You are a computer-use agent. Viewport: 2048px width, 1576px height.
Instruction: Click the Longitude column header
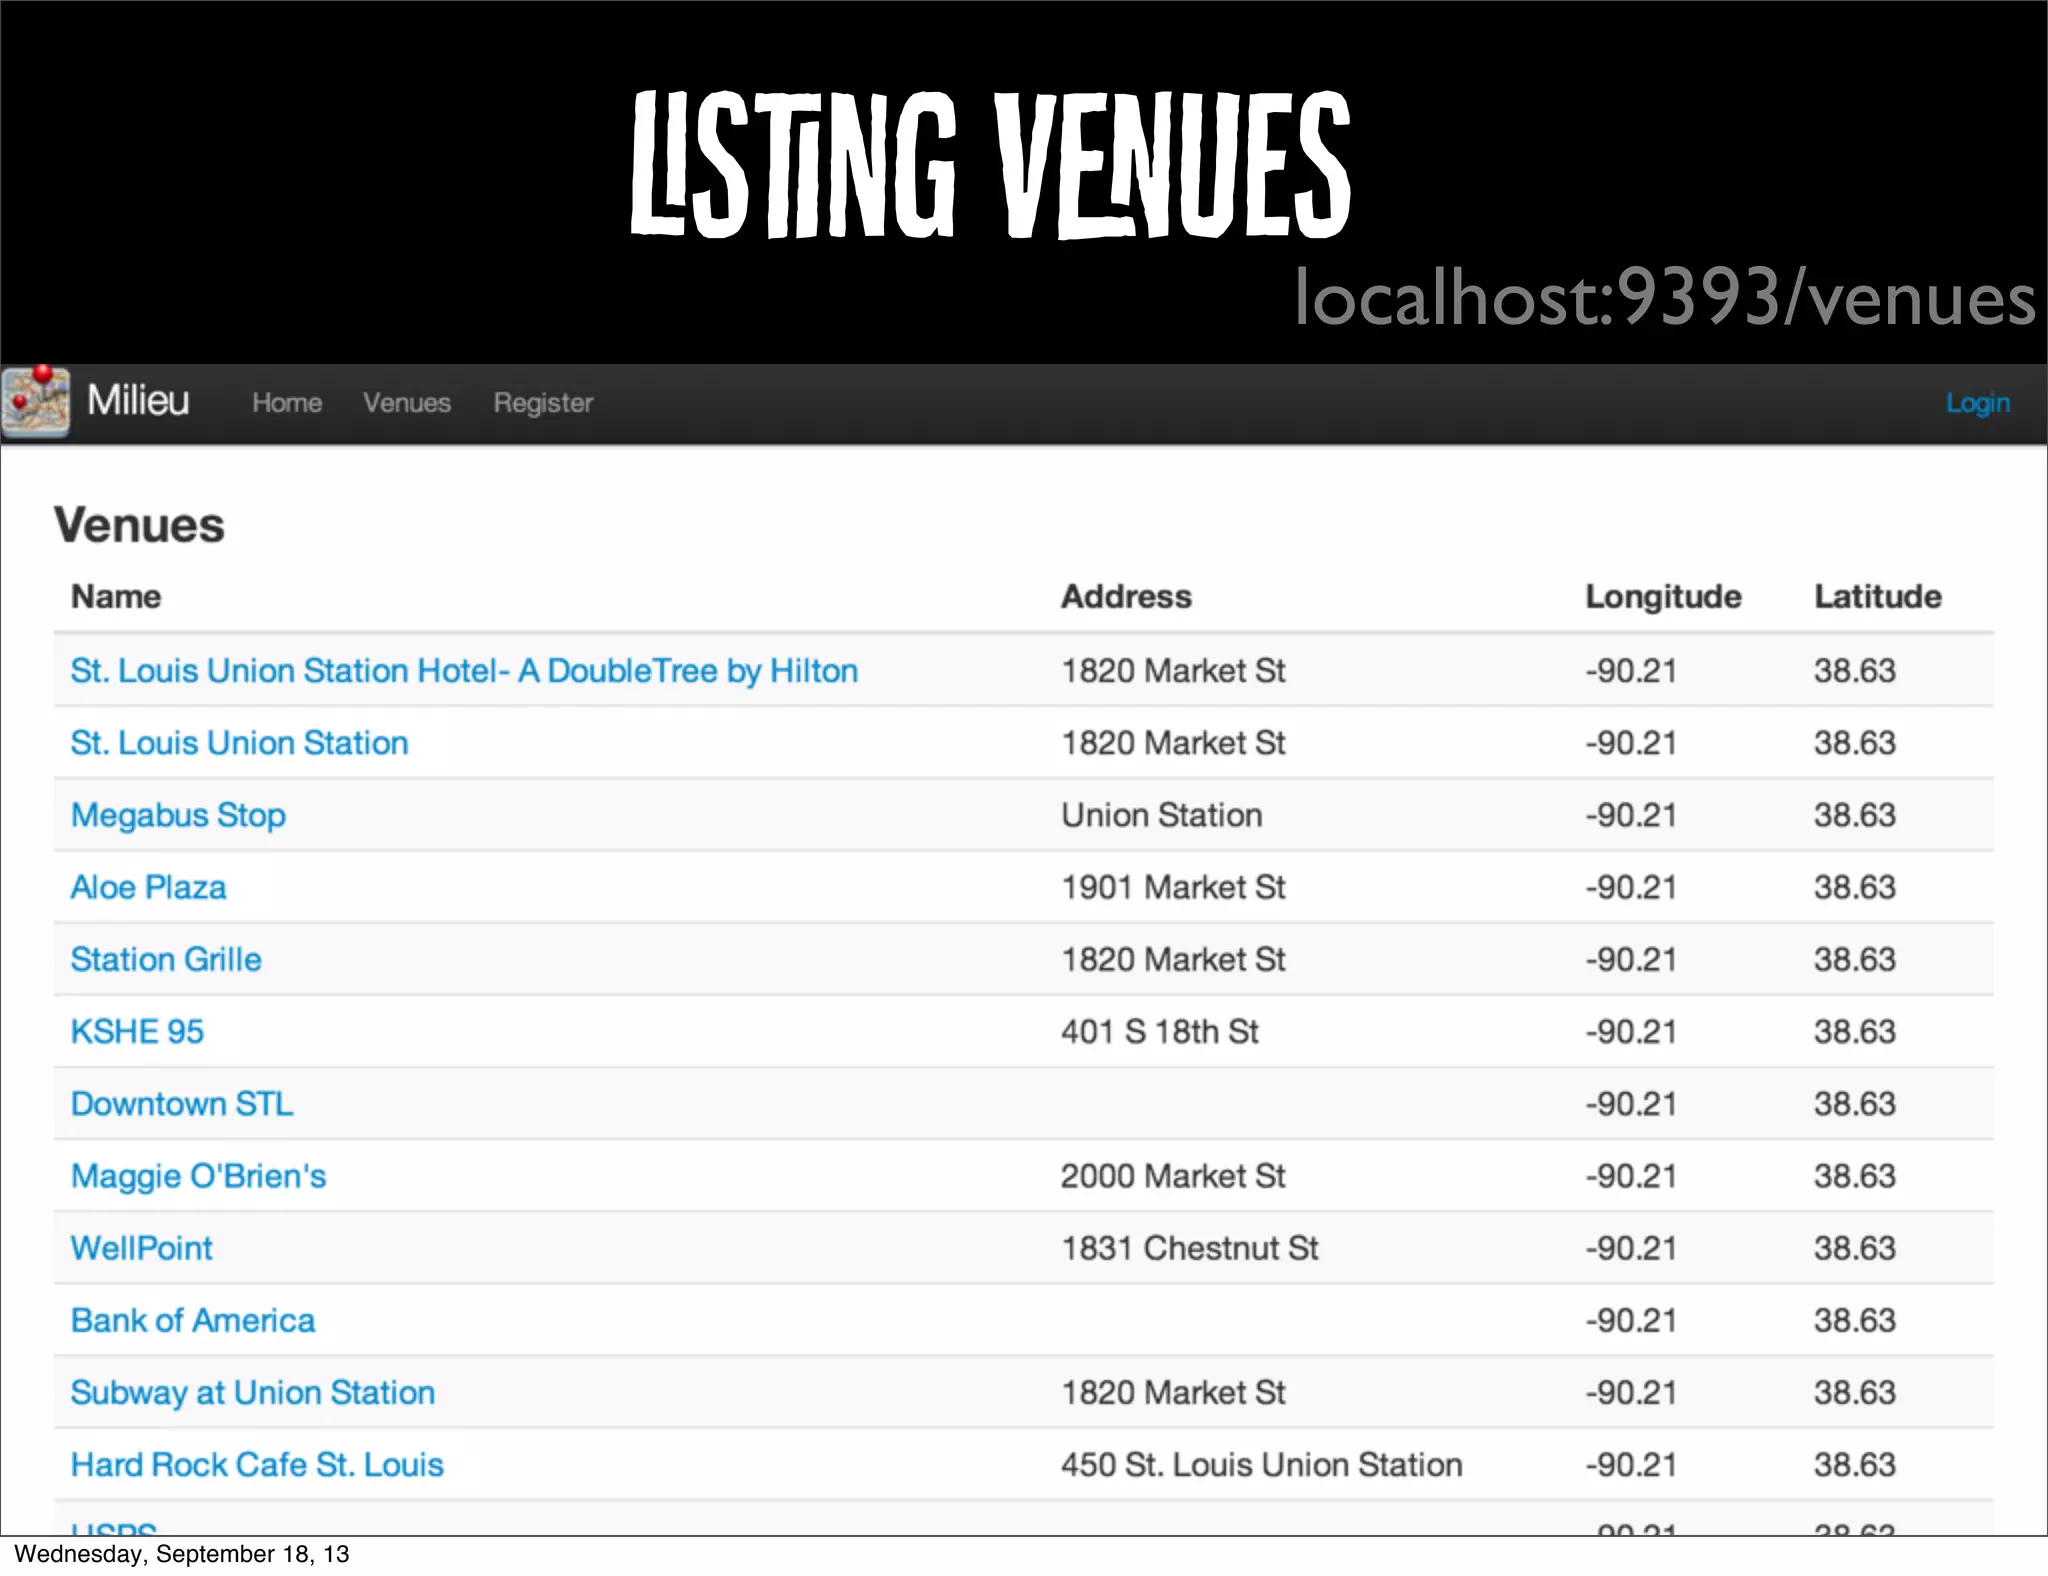(1663, 597)
